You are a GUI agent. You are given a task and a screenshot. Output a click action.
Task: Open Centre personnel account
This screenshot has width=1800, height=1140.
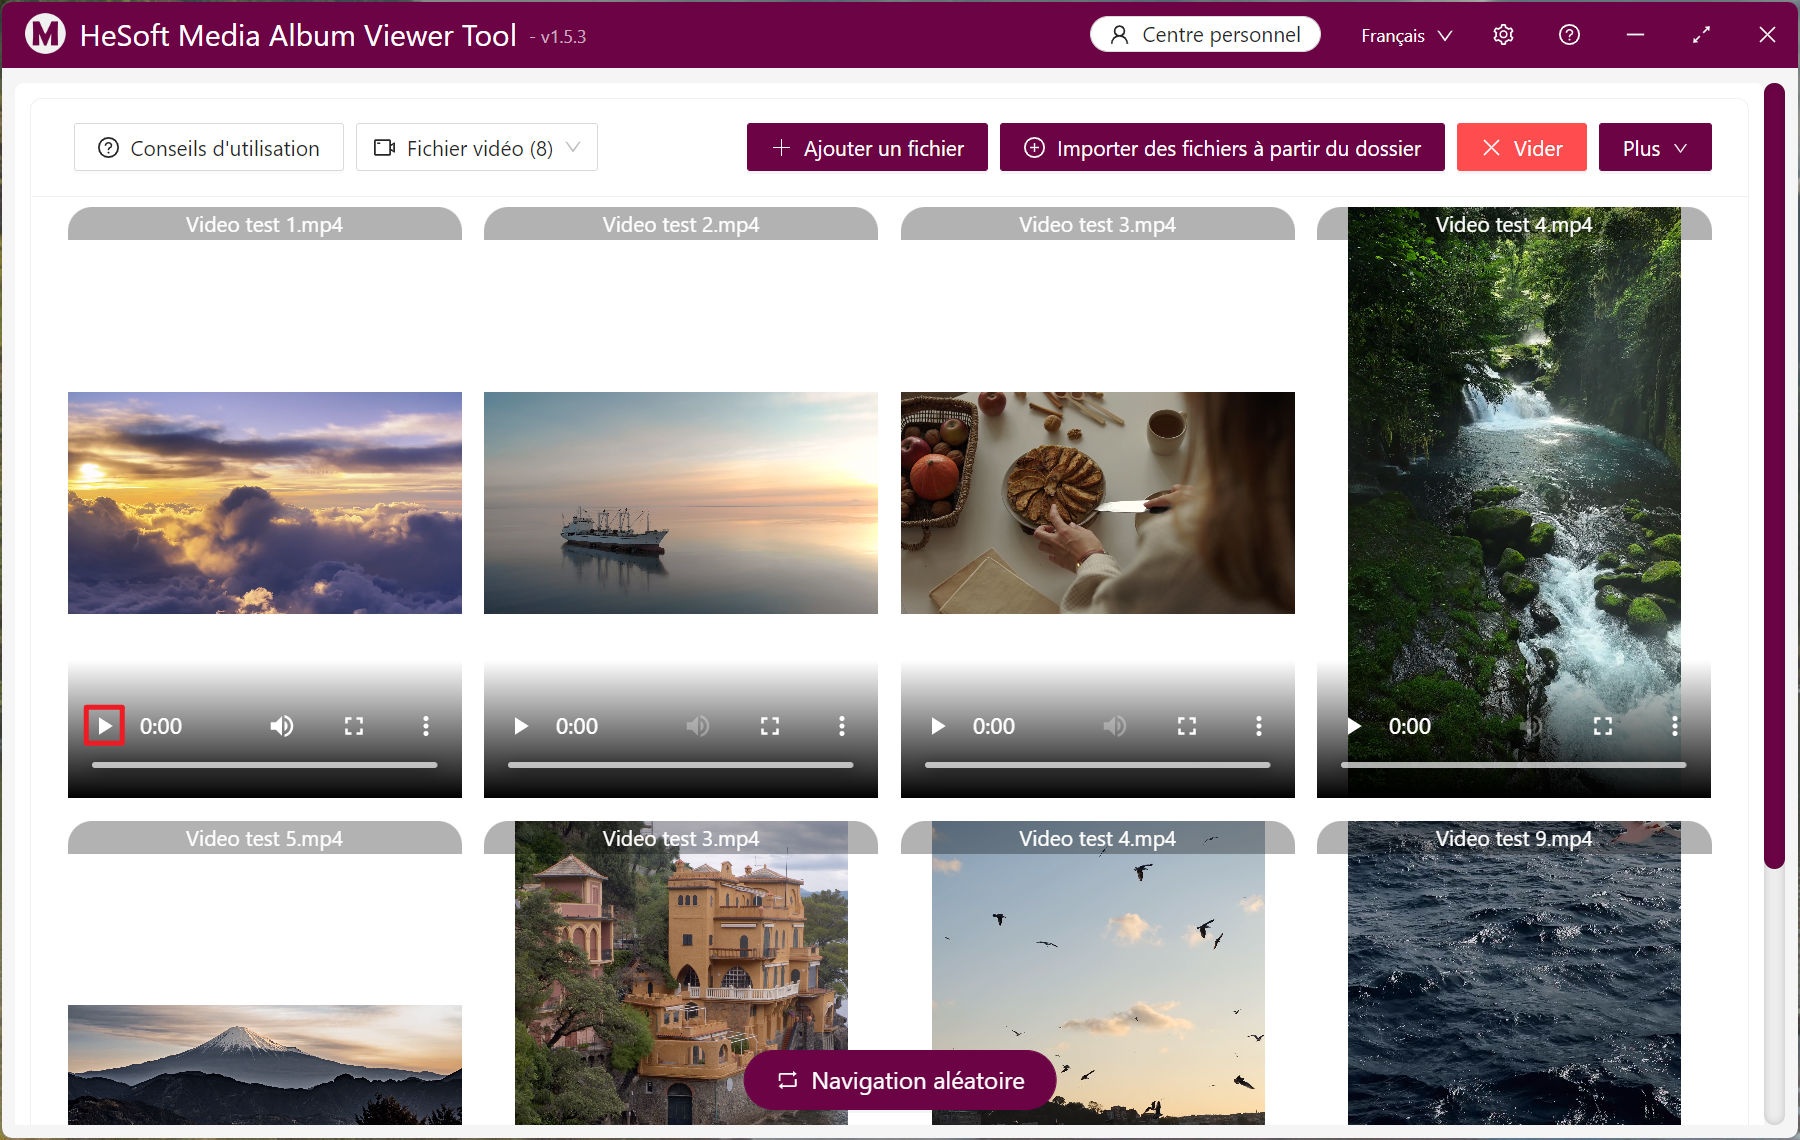[x=1205, y=34]
